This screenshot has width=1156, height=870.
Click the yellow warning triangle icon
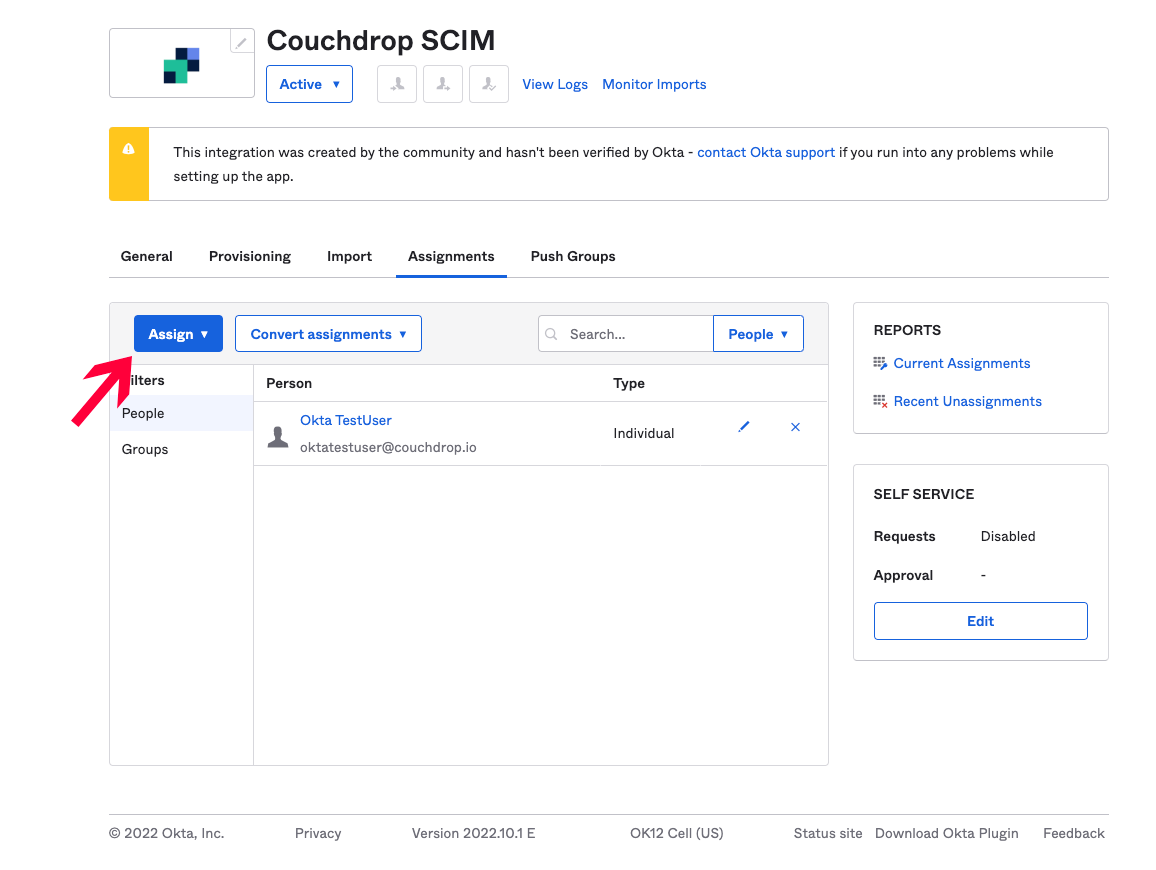point(128,149)
